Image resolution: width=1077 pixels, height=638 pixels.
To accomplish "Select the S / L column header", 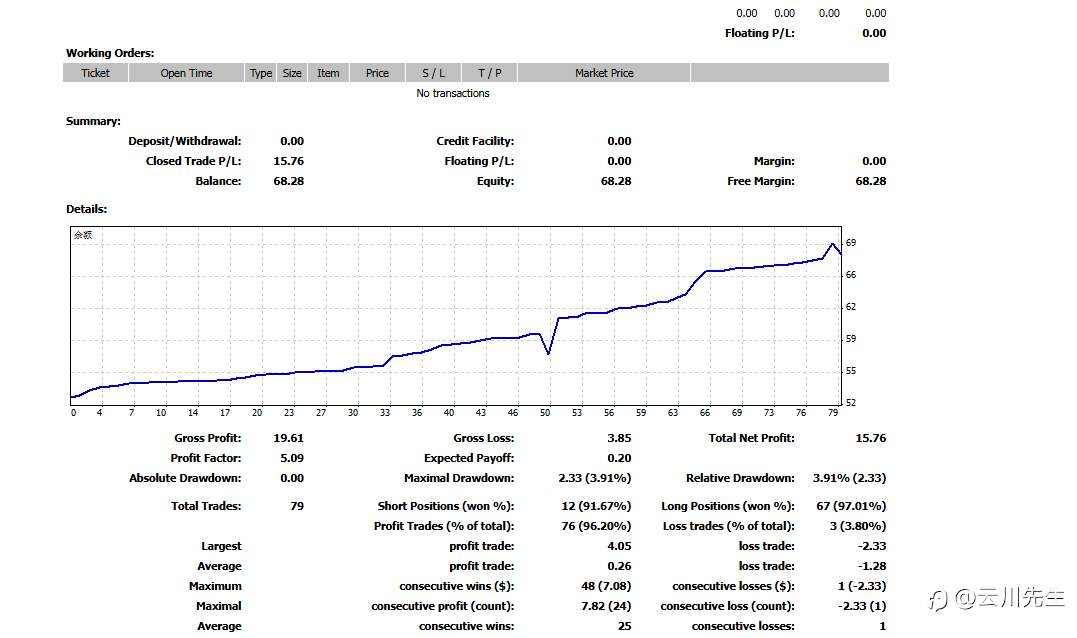I will [x=433, y=73].
